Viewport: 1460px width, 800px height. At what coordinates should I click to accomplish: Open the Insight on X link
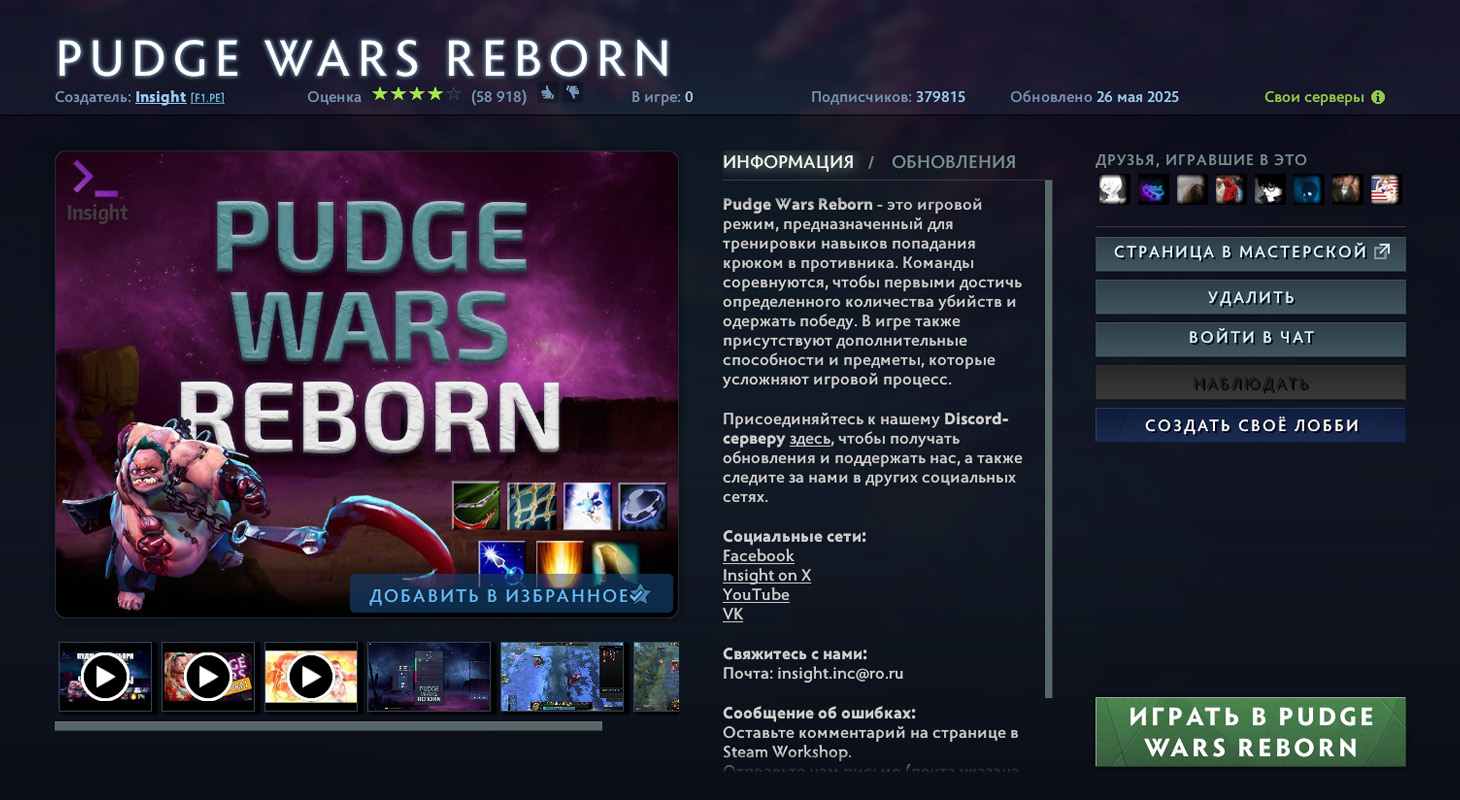[x=767, y=575]
